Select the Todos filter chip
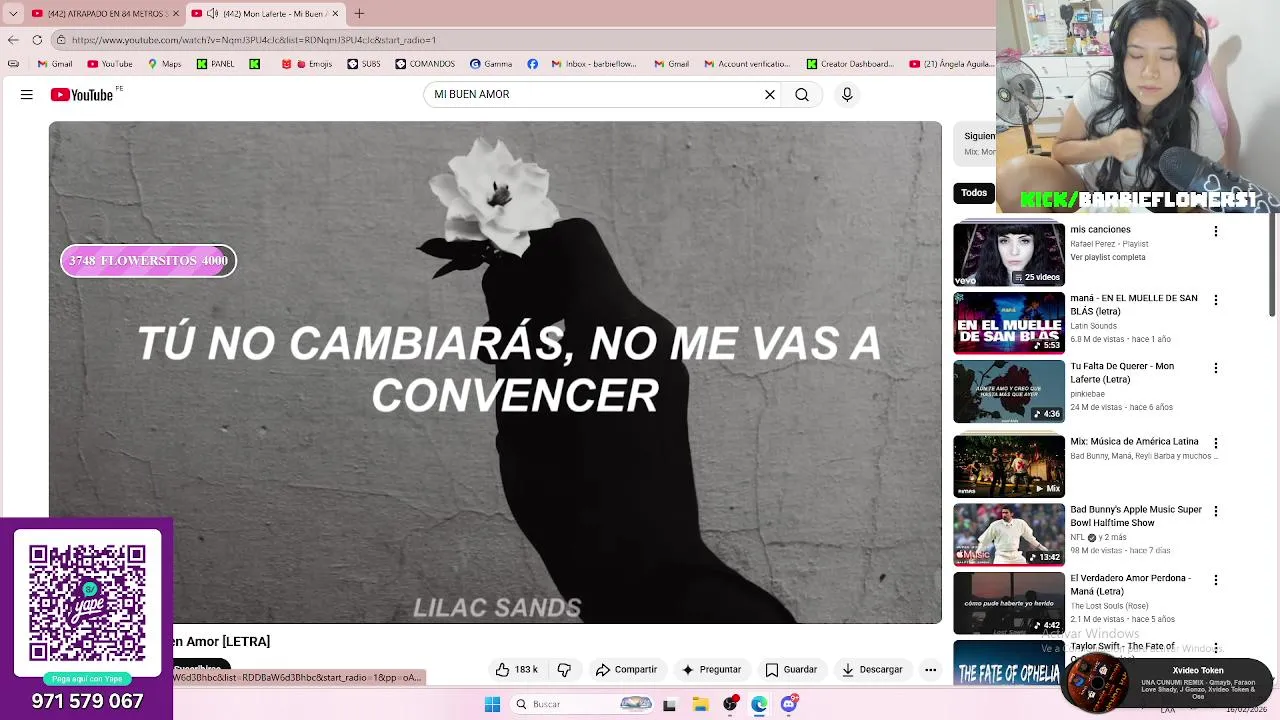This screenshot has width=1280, height=720. coord(974,193)
